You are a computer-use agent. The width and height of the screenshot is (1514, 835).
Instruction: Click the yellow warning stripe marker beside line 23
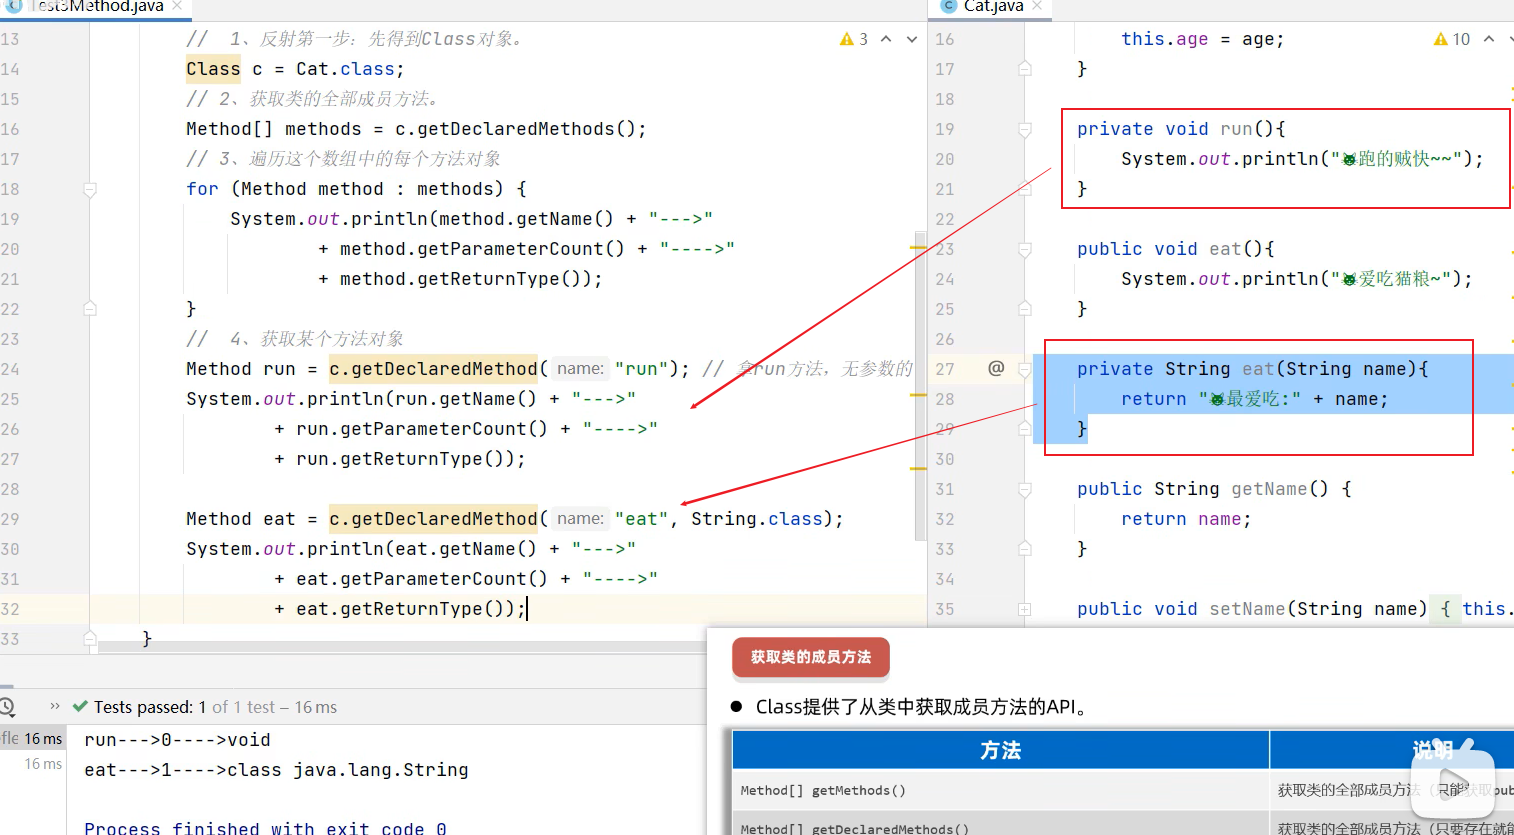coord(919,246)
